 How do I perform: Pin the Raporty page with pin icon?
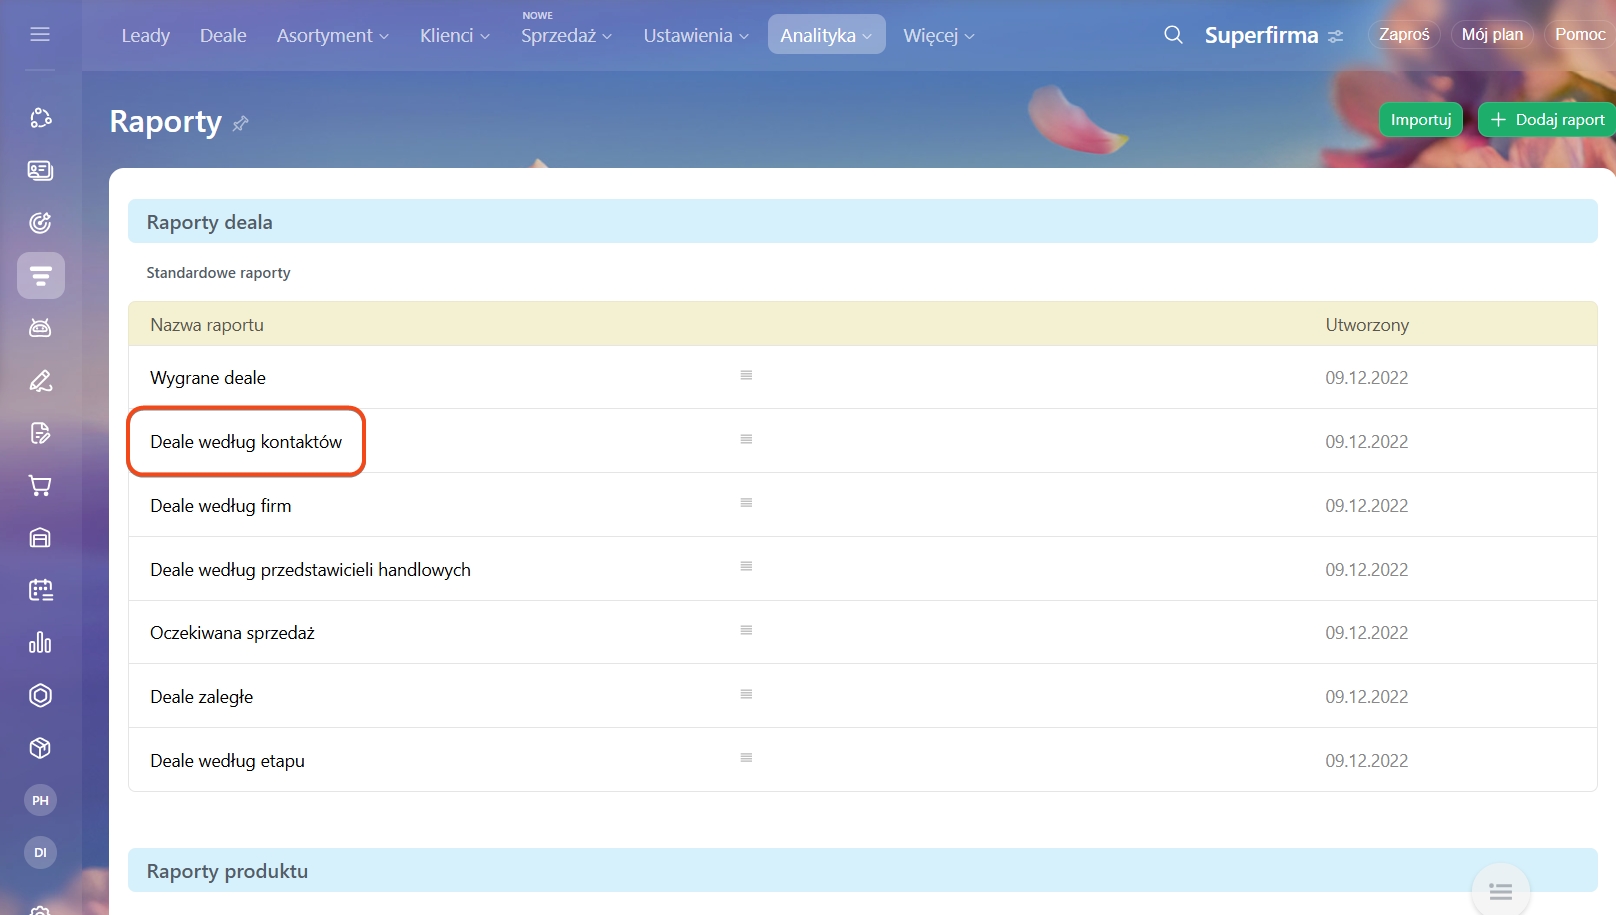[240, 124]
